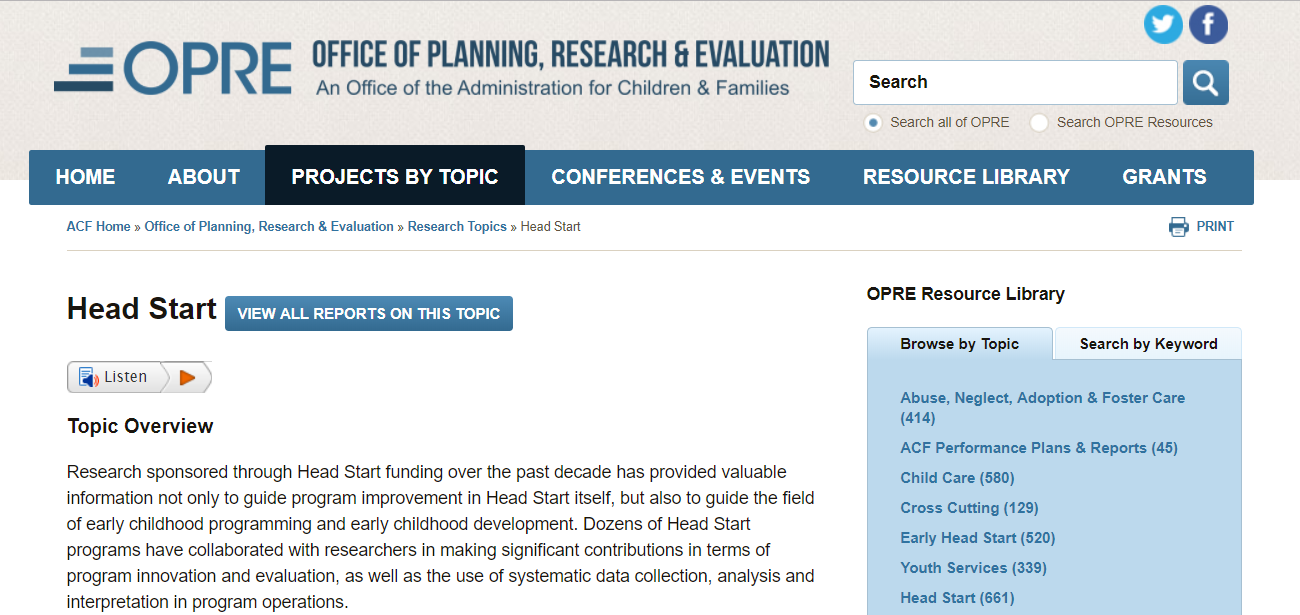The image size is (1300, 615).
Task: Open the Cross Cutting (129) topic
Action: tap(969, 508)
